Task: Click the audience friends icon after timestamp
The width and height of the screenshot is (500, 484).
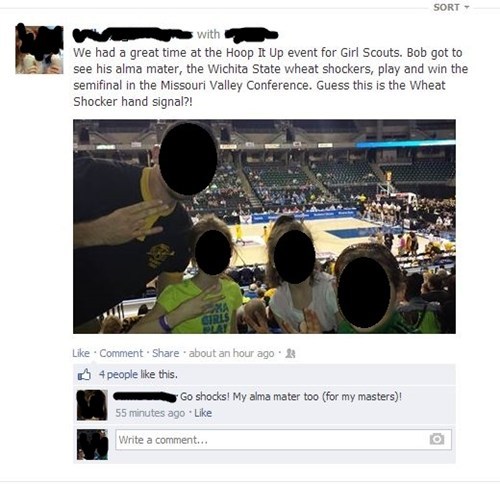Action: [291, 353]
